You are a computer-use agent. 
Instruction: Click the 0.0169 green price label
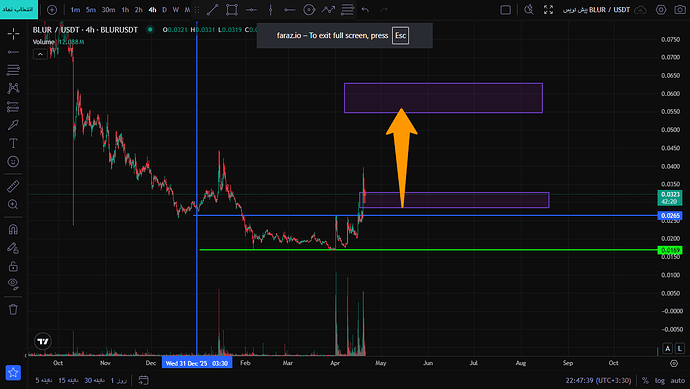tap(670, 250)
